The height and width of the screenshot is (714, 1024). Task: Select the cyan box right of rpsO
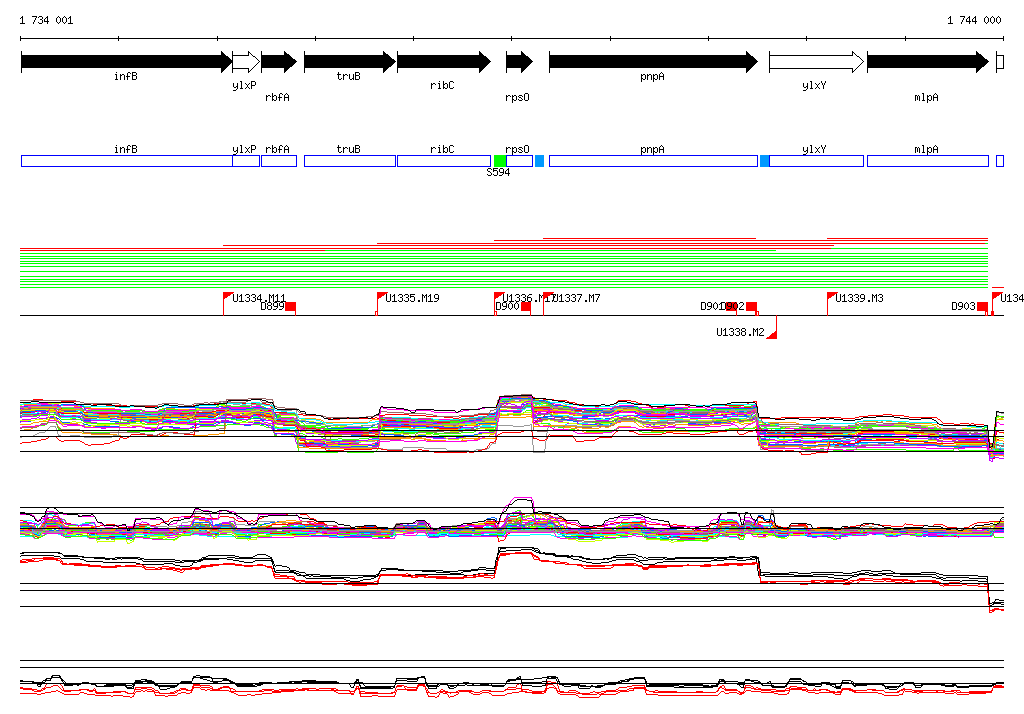pos(539,161)
